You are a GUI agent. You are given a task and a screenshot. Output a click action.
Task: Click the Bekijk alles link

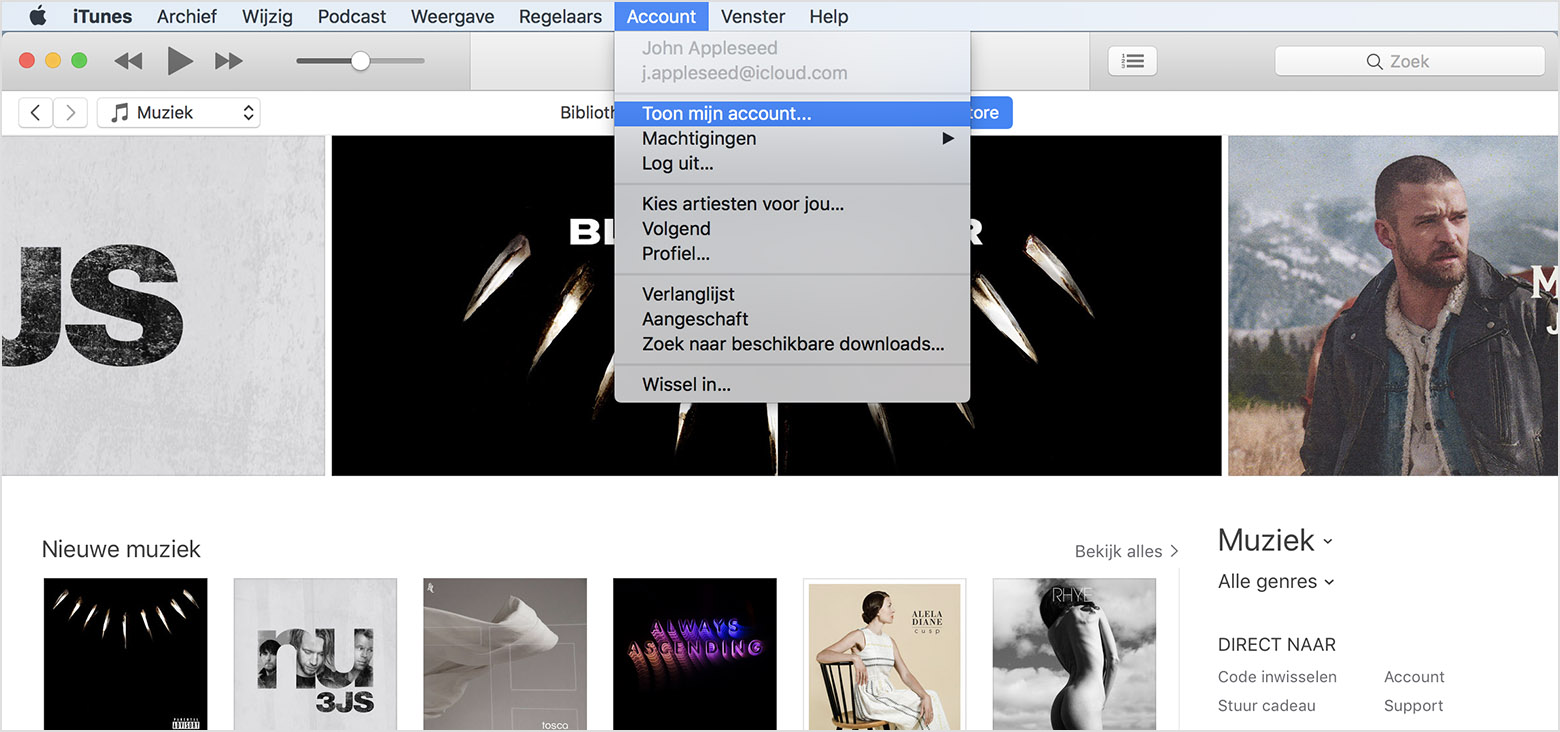(1126, 551)
